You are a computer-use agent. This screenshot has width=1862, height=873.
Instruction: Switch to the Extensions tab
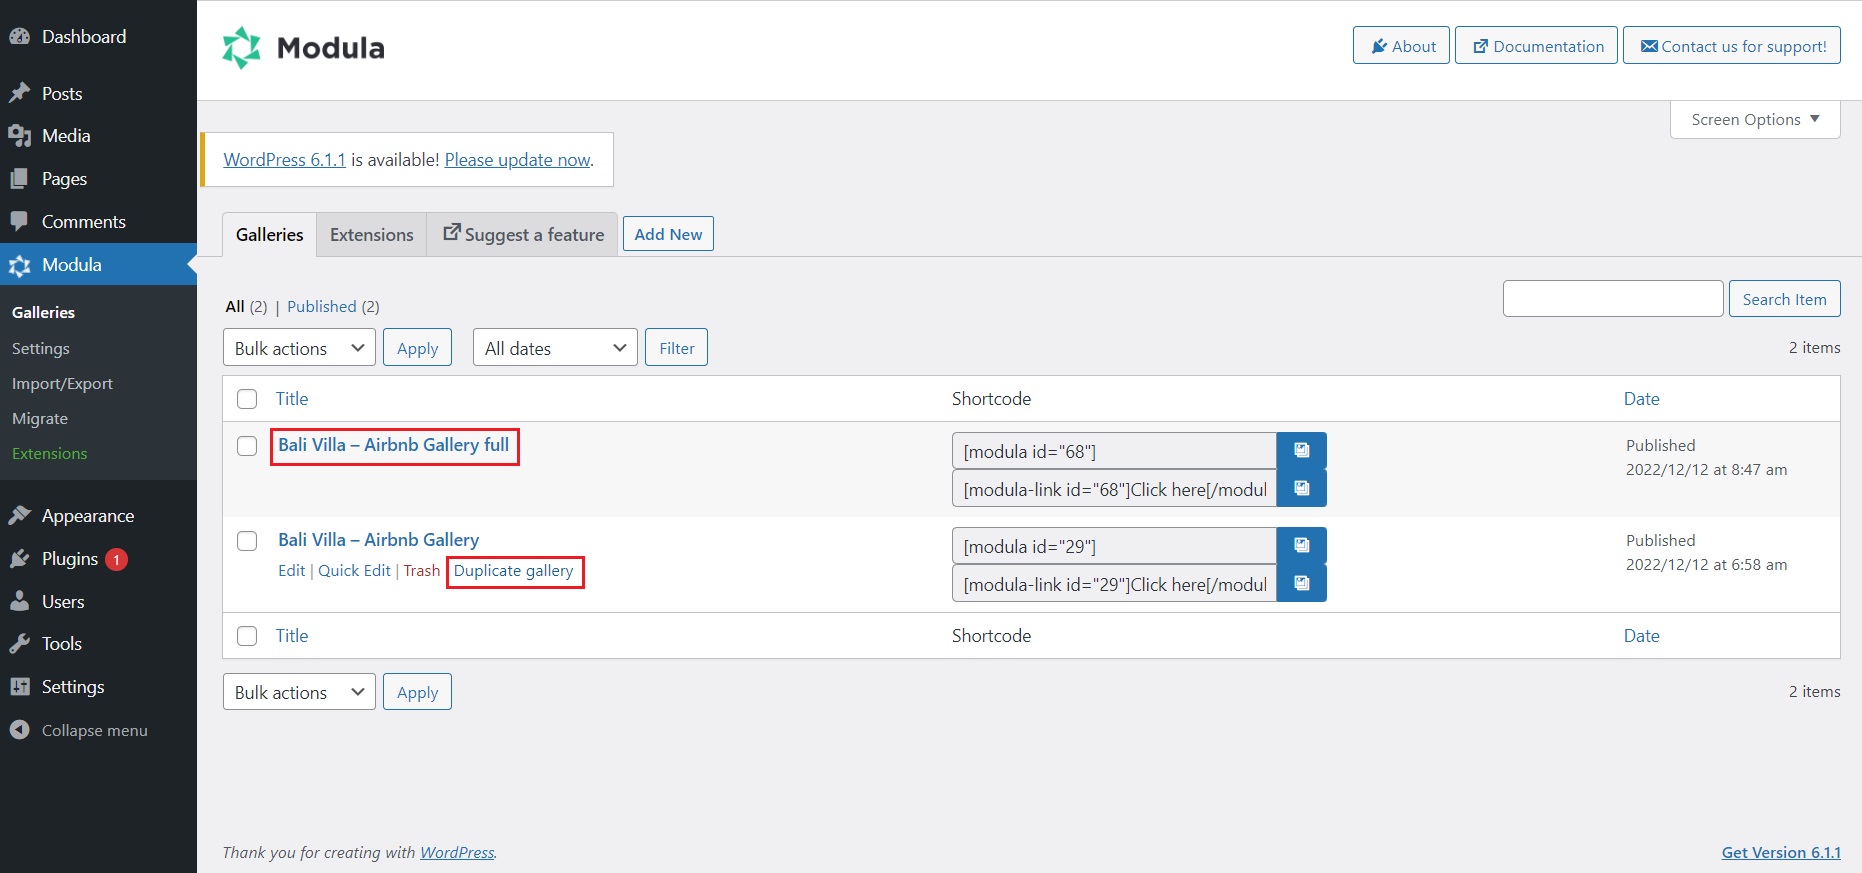pyautogui.click(x=371, y=235)
